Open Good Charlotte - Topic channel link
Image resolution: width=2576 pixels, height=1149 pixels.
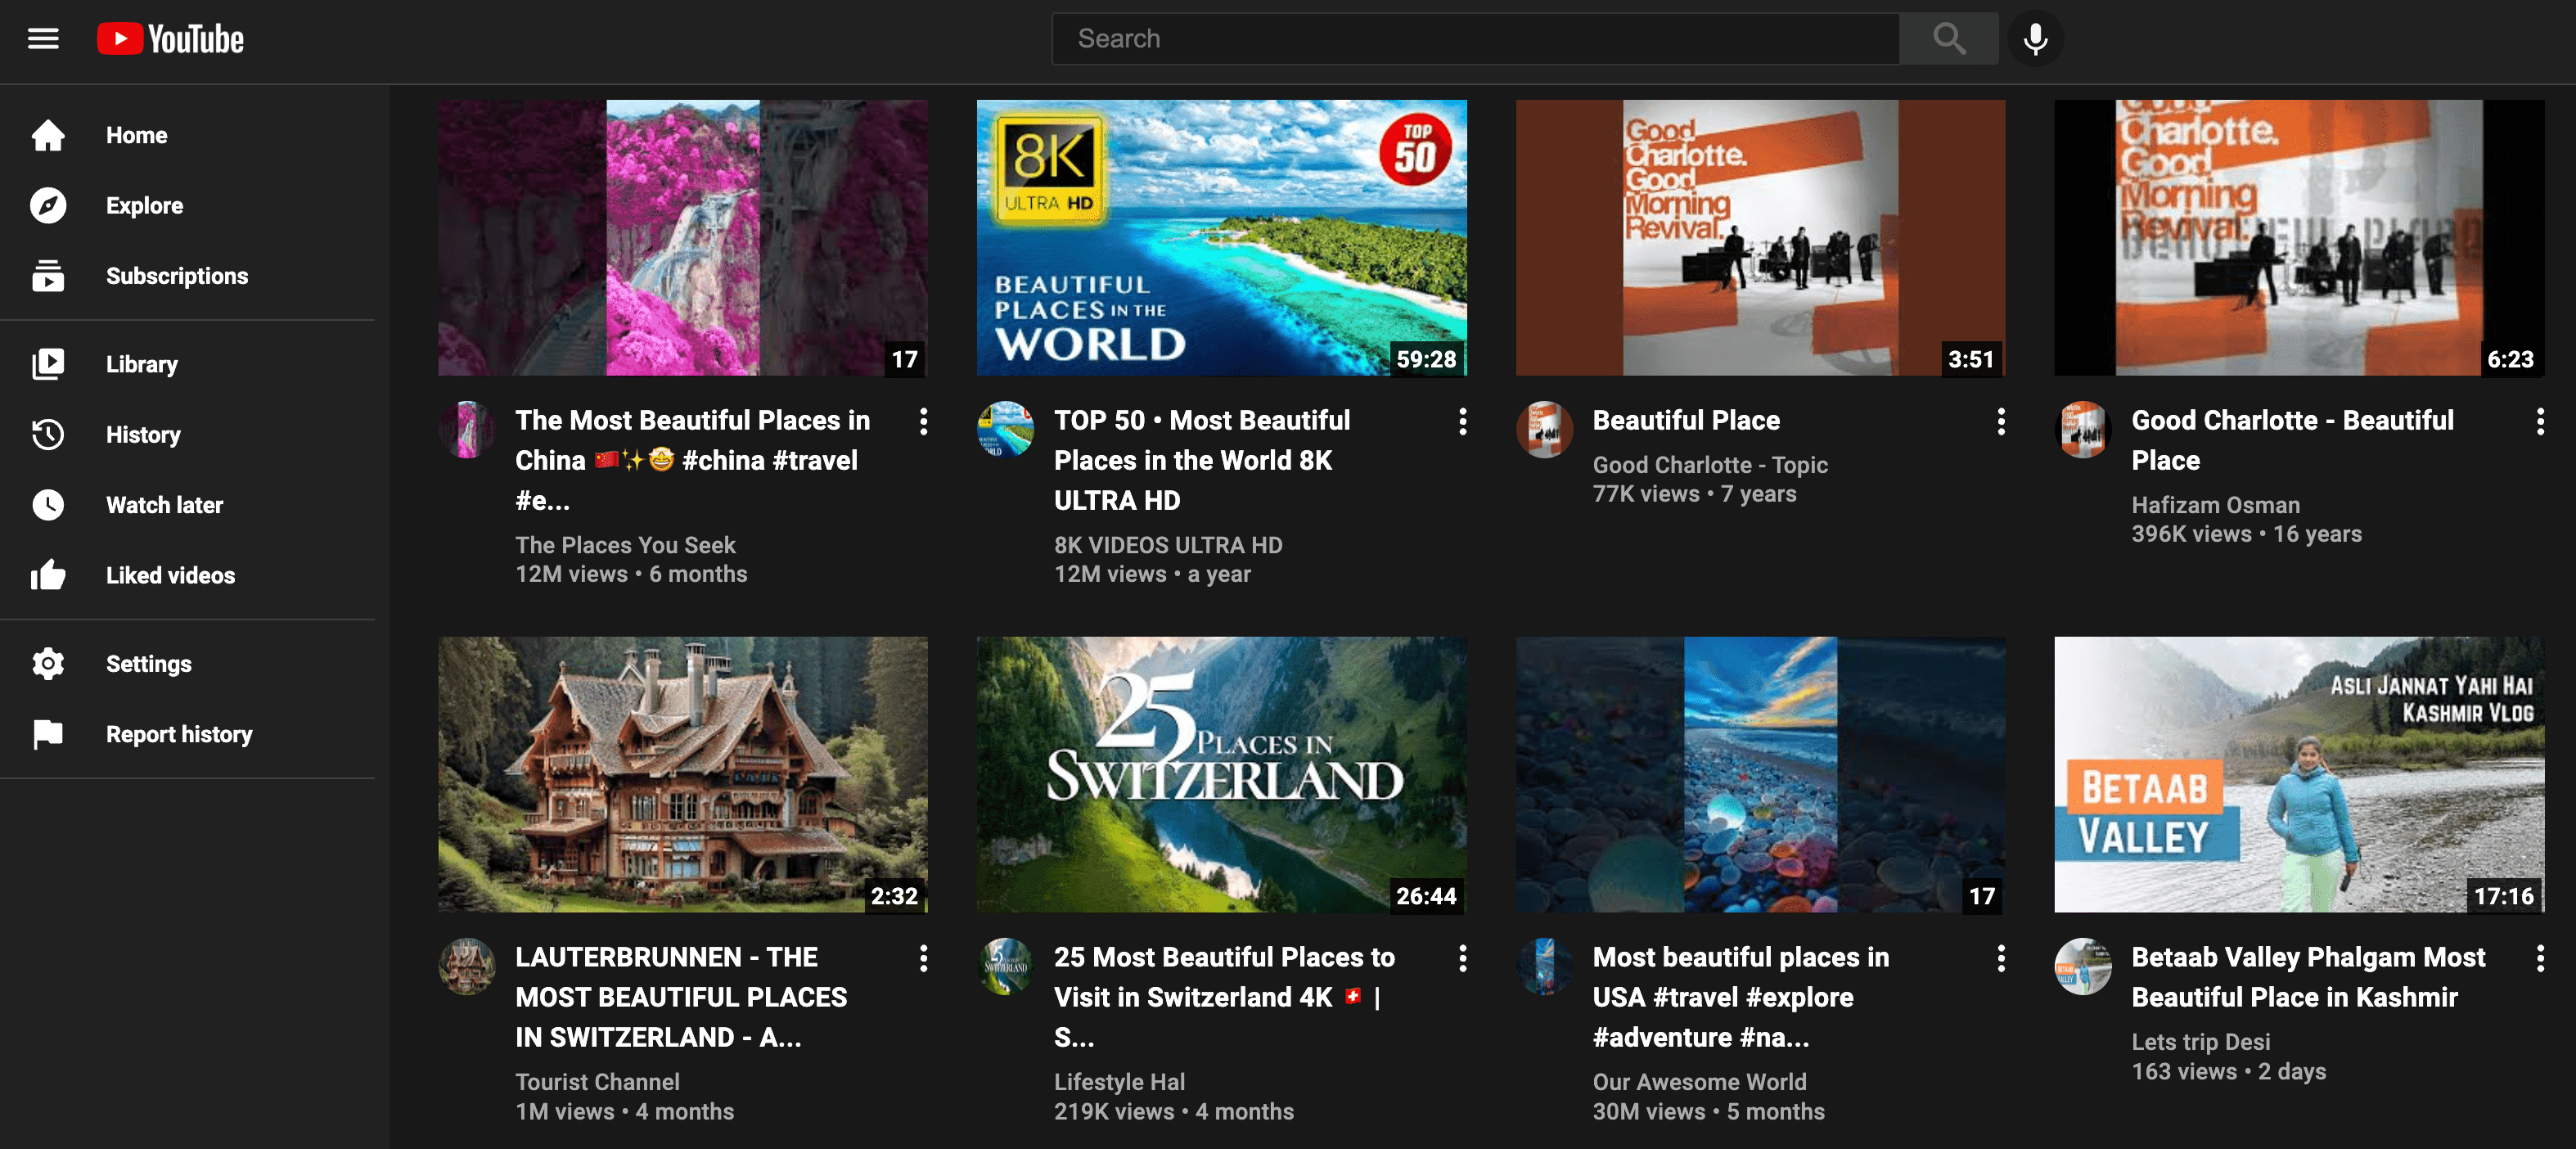tap(1709, 465)
